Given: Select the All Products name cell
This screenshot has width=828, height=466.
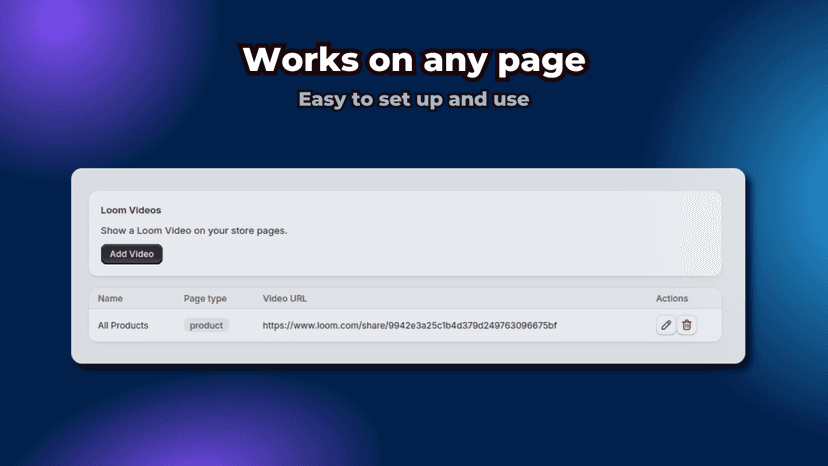Looking at the screenshot, I should pyautogui.click(x=123, y=325).
